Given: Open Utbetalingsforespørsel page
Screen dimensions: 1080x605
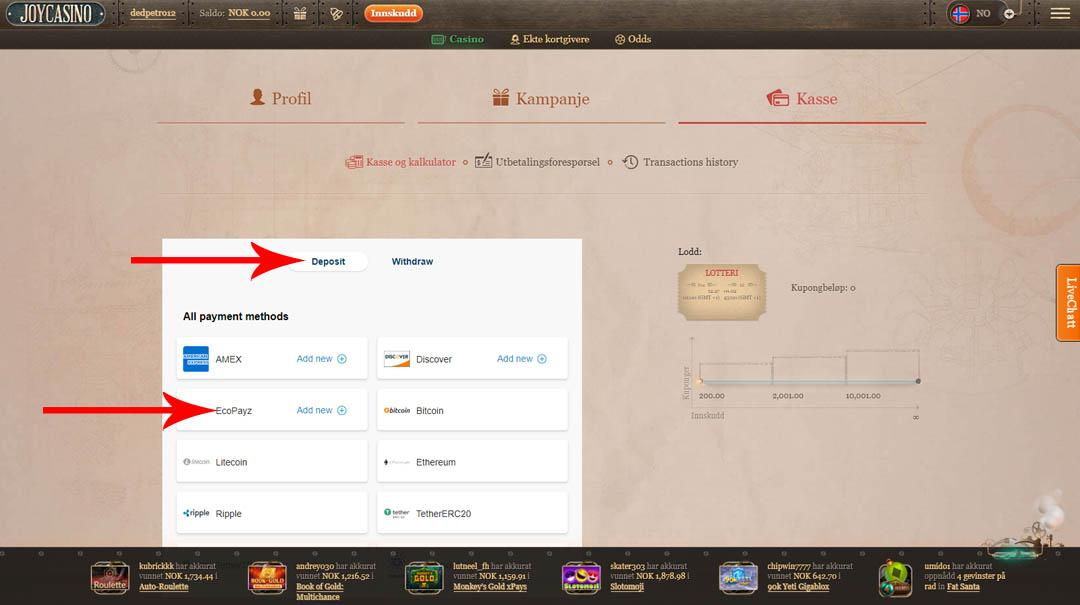Looking at the screenshot, I should tap(537, 162).
